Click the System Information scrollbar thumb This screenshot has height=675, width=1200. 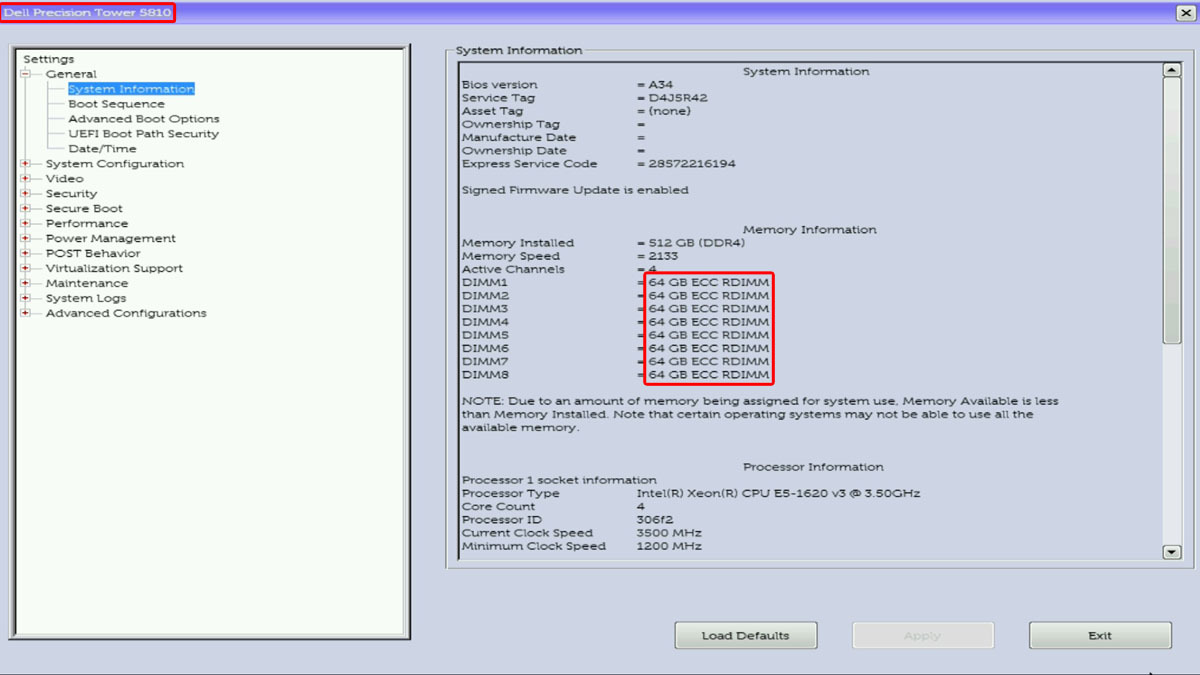click(1172, 210)
